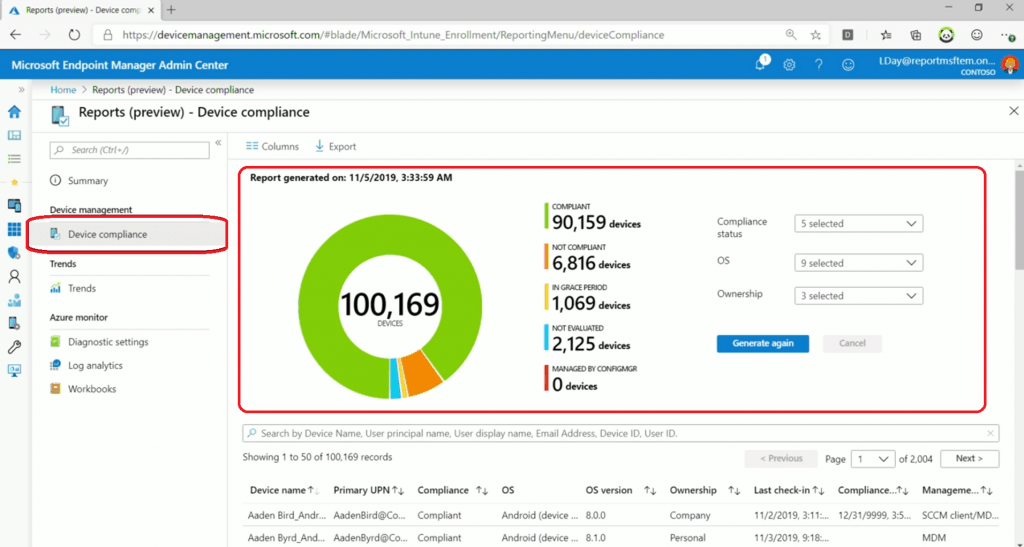Screen dimensions: 1024x547
Task: Open Log analytics menu item
Action: pos(95,366)
